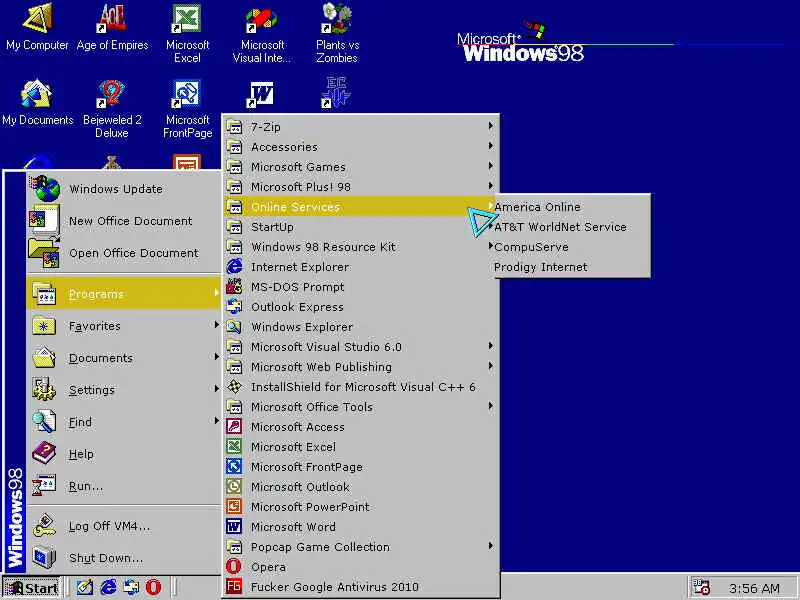Launch Microsoft FrontPage from Programs menu
Image resolution: width=800 pixels, height=600 pixels.
click(x=360, y=466)
